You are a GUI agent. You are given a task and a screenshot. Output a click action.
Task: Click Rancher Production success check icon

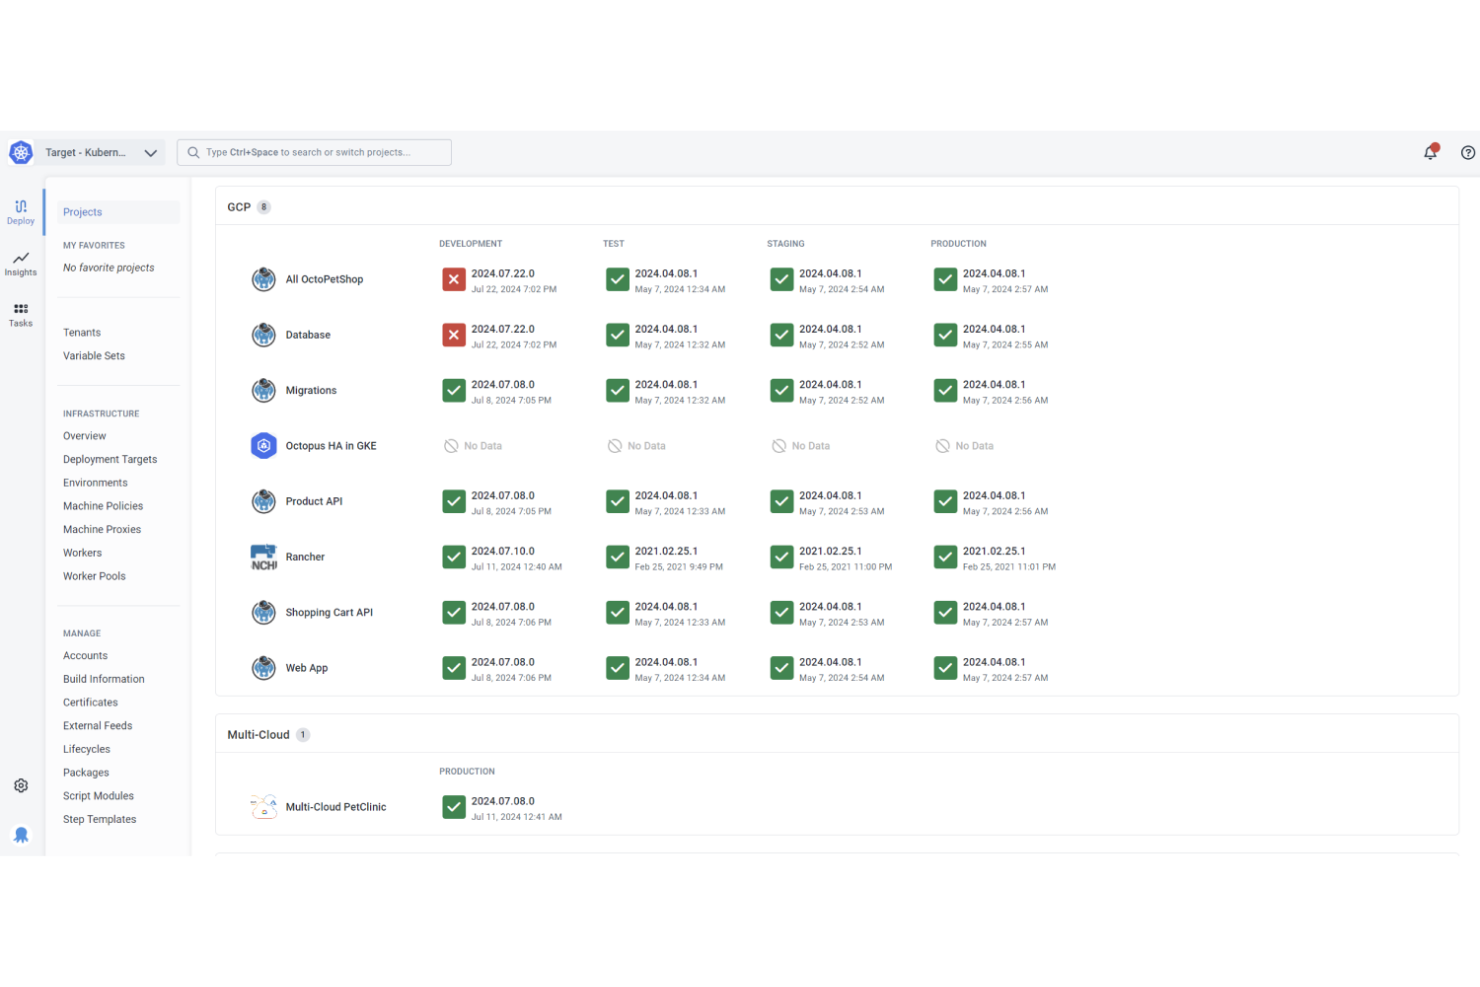click(x=946, y=557)
